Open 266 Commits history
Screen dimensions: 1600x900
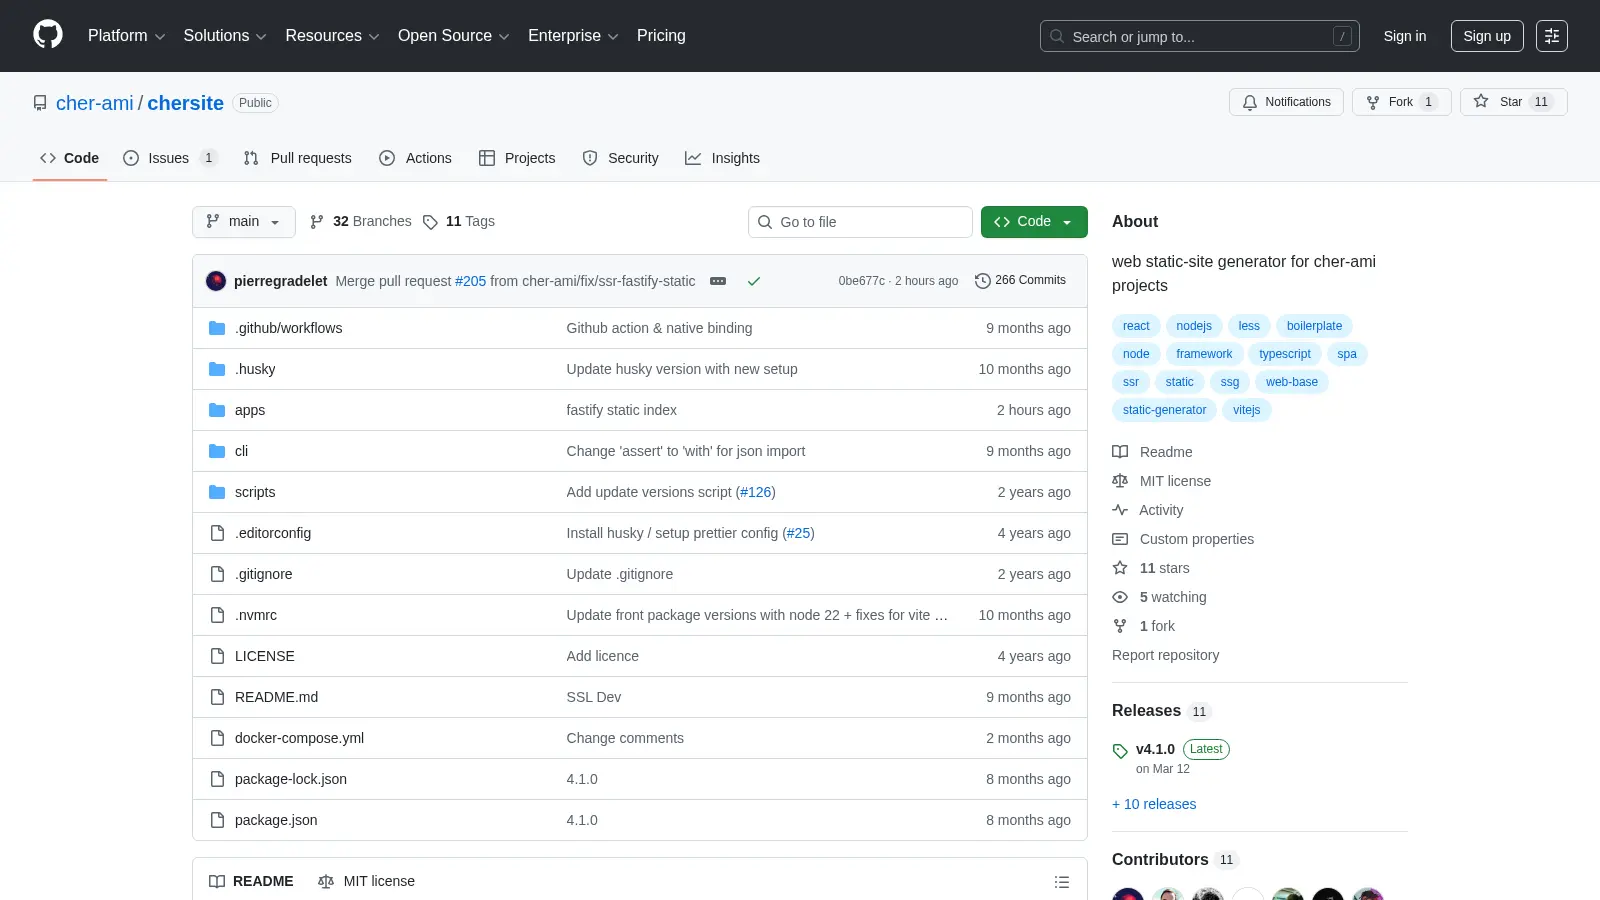tap(1020, 281)
